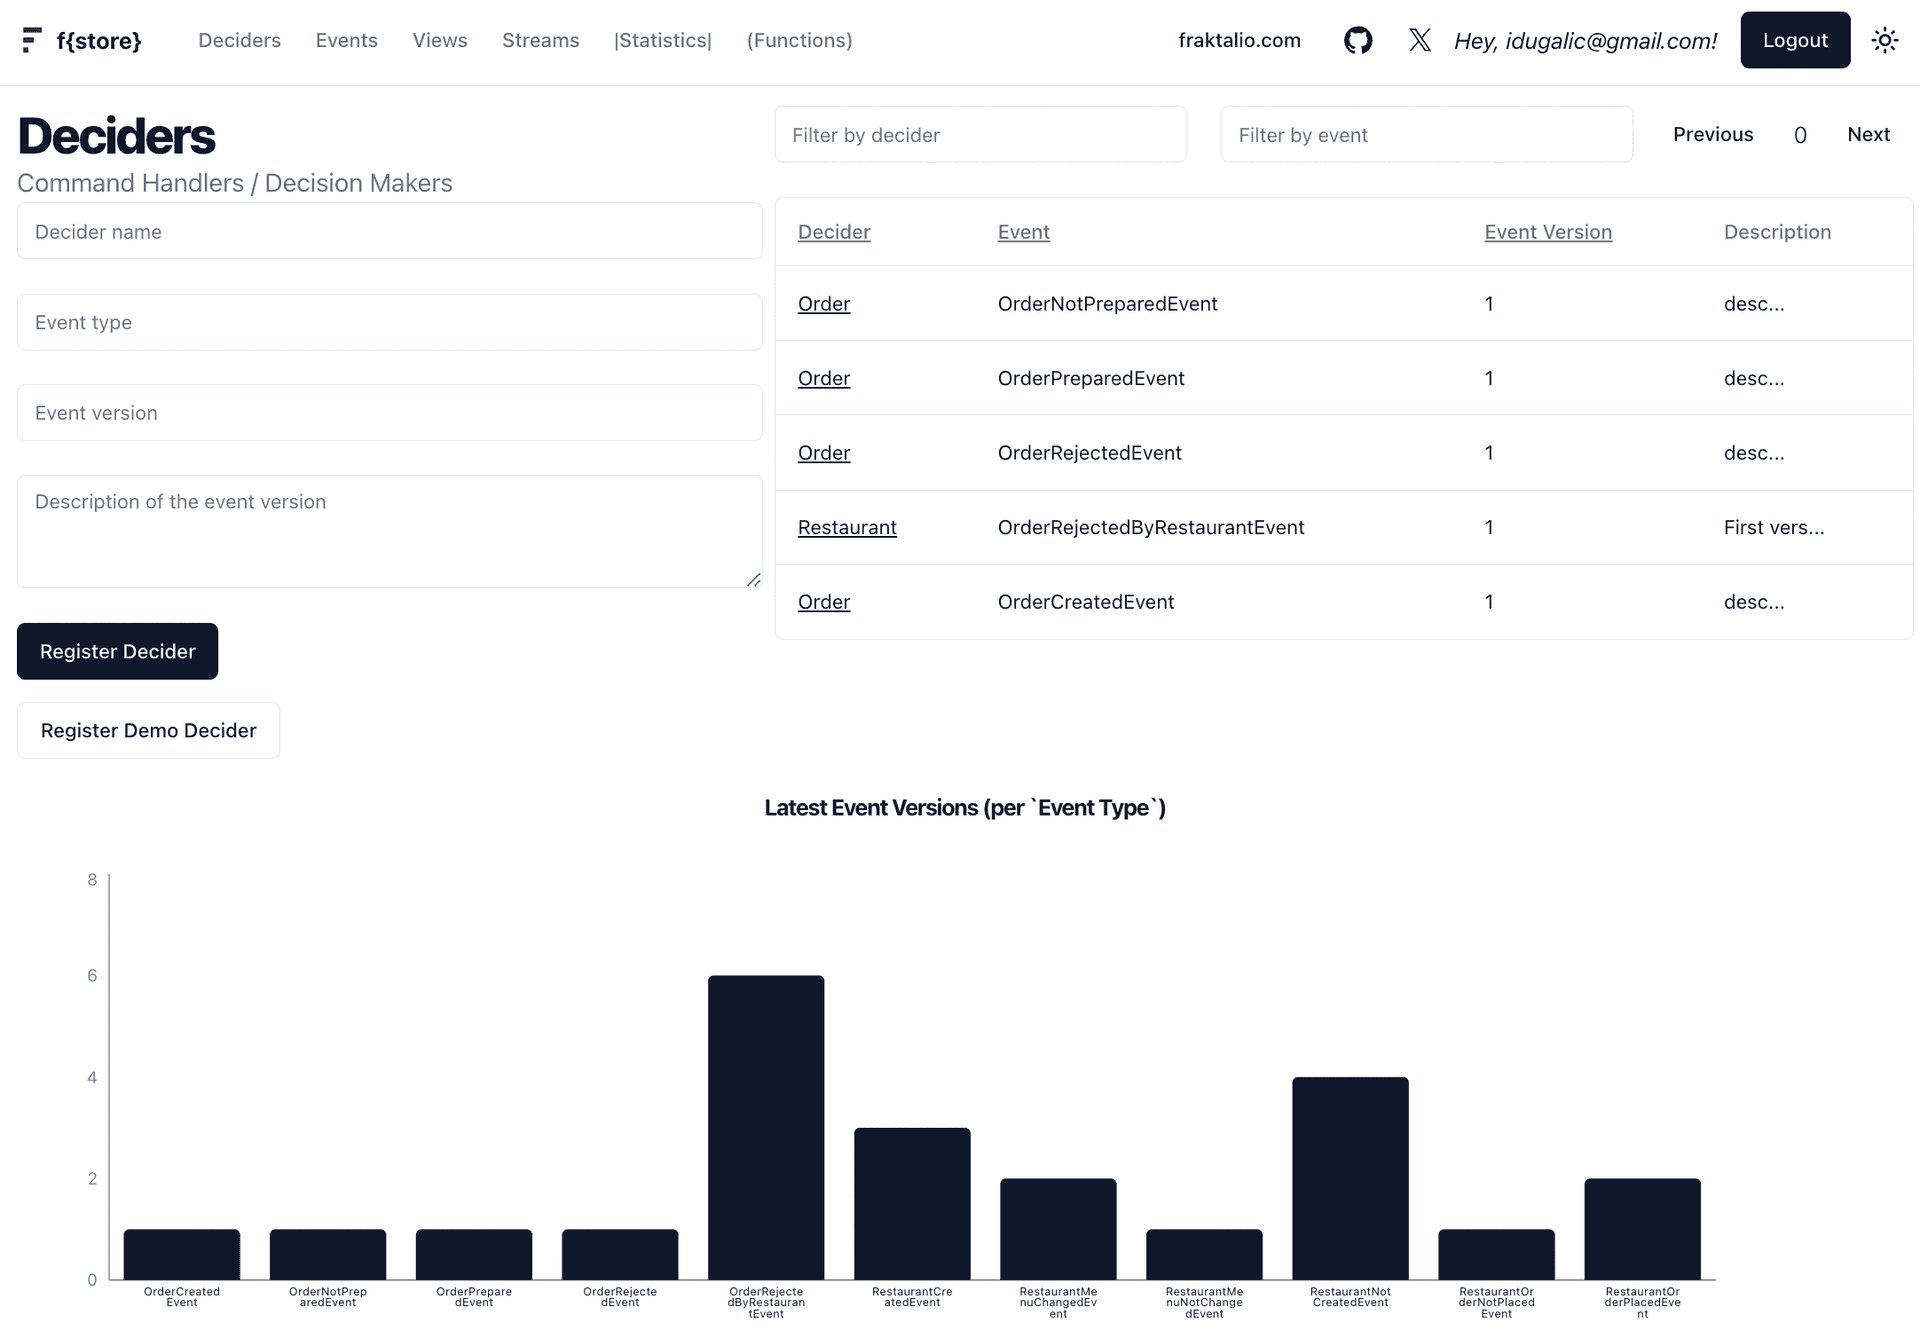This screenshot has height=1331, width=1920.
Task: Focus the Decider name input
Action: click(389, 231)
